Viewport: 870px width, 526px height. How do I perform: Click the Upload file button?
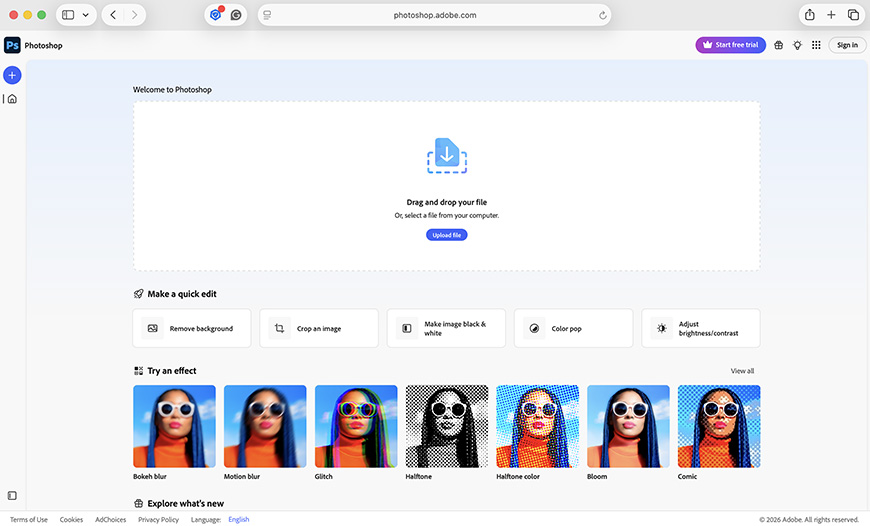click(447, 235)
